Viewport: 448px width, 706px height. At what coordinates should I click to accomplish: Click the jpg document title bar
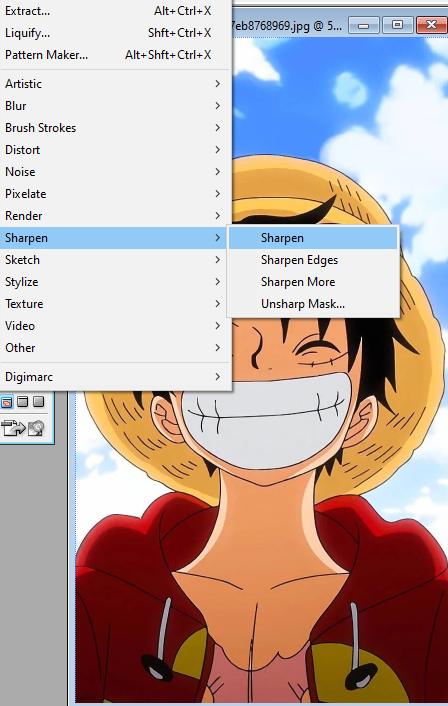click(x=288, y=25)
